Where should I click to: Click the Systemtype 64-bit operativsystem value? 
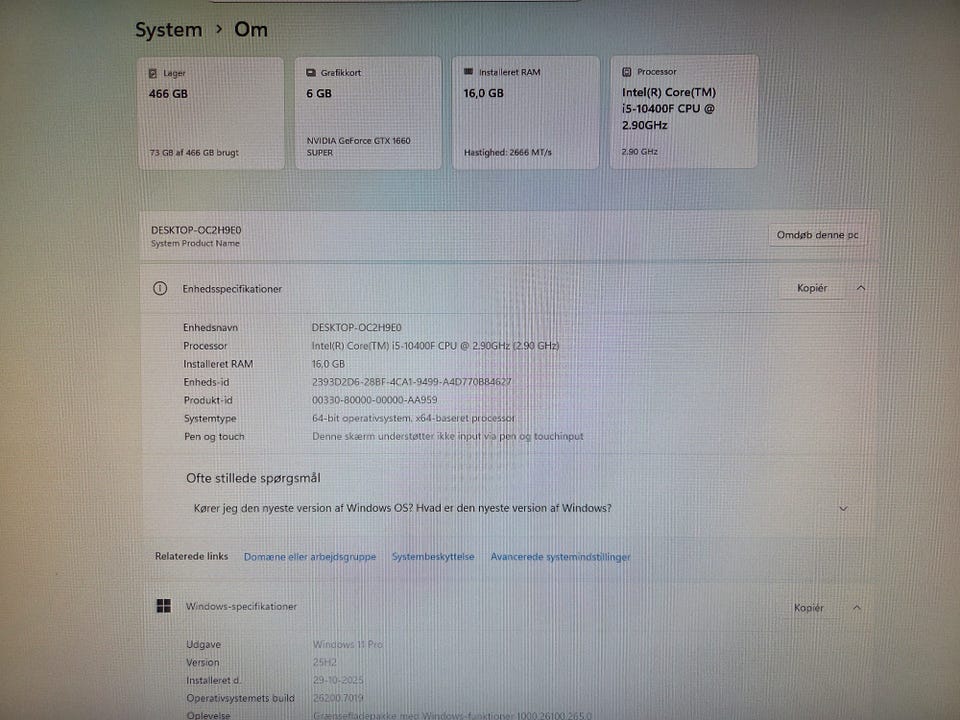(x=413, y=418)
